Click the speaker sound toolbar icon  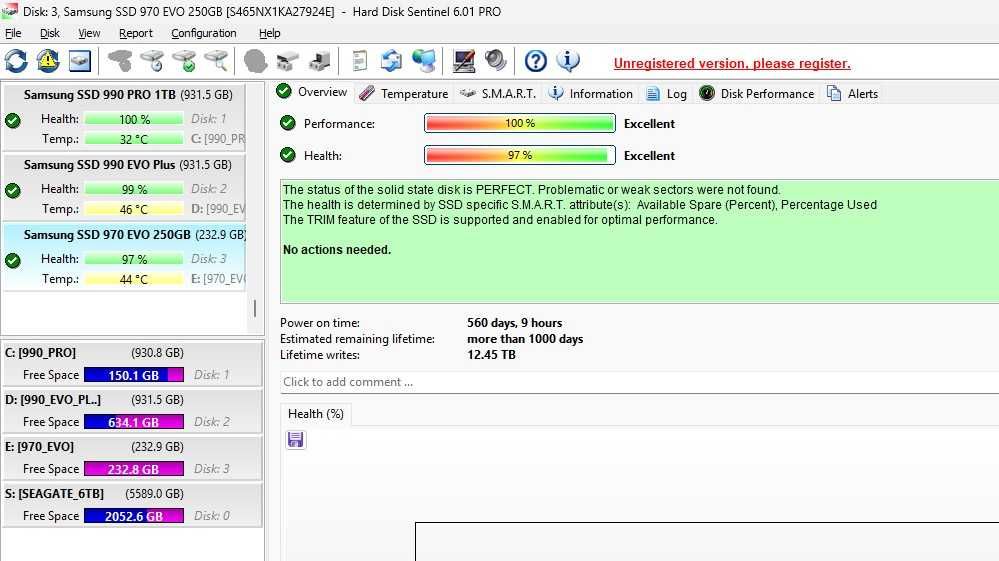point(495,61)
